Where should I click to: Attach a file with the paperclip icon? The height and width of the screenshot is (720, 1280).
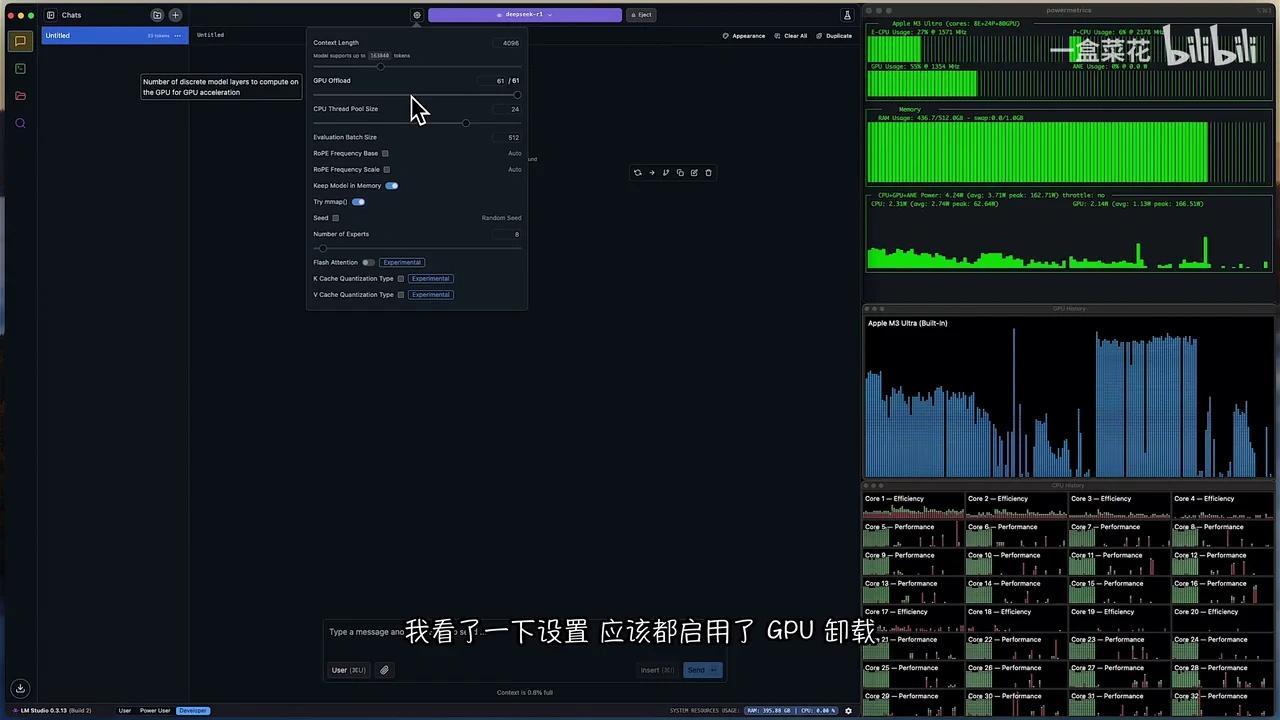tap(384, 670)
